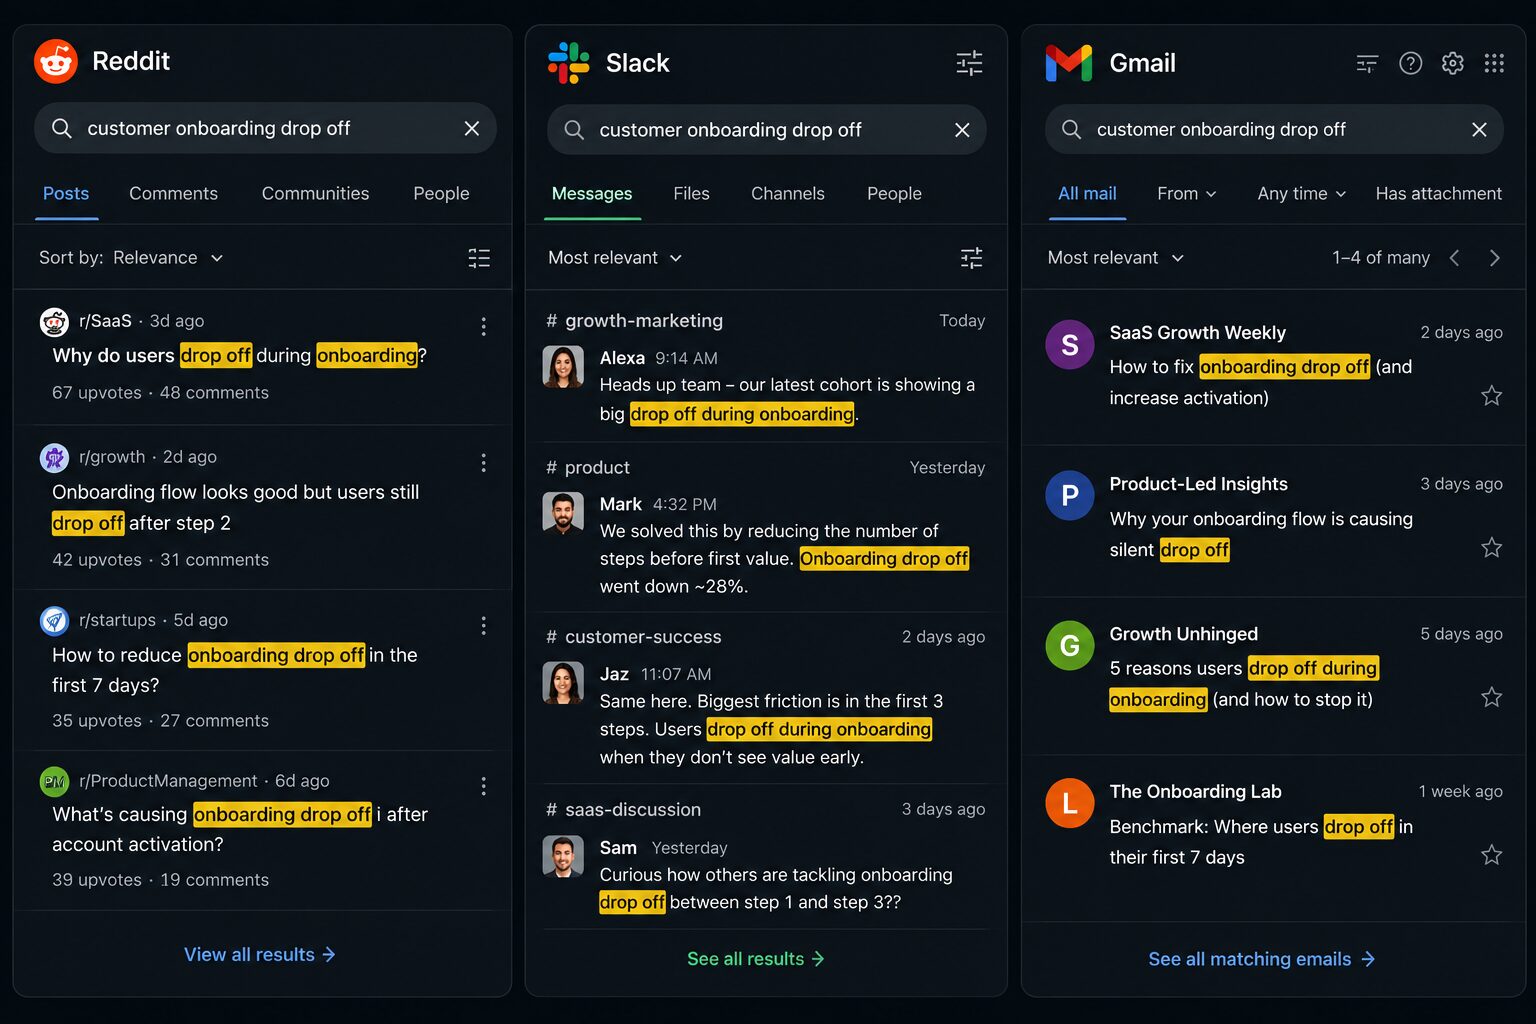The height and width of the screenshot is (1024, 1536).
Task: Select Gmail All mail tab
Action: [1087, 194]
